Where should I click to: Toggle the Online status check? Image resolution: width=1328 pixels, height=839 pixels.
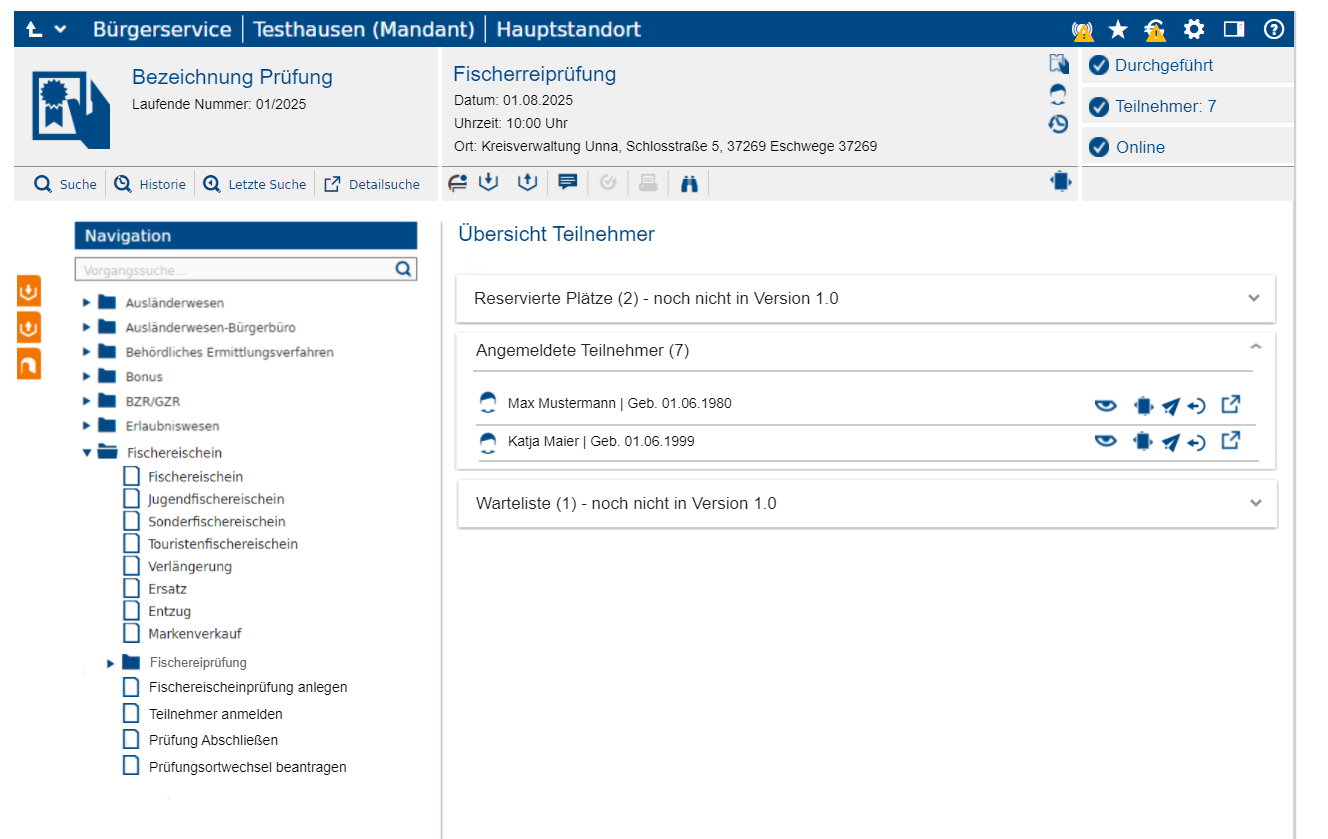click(x=1099, y=147)
